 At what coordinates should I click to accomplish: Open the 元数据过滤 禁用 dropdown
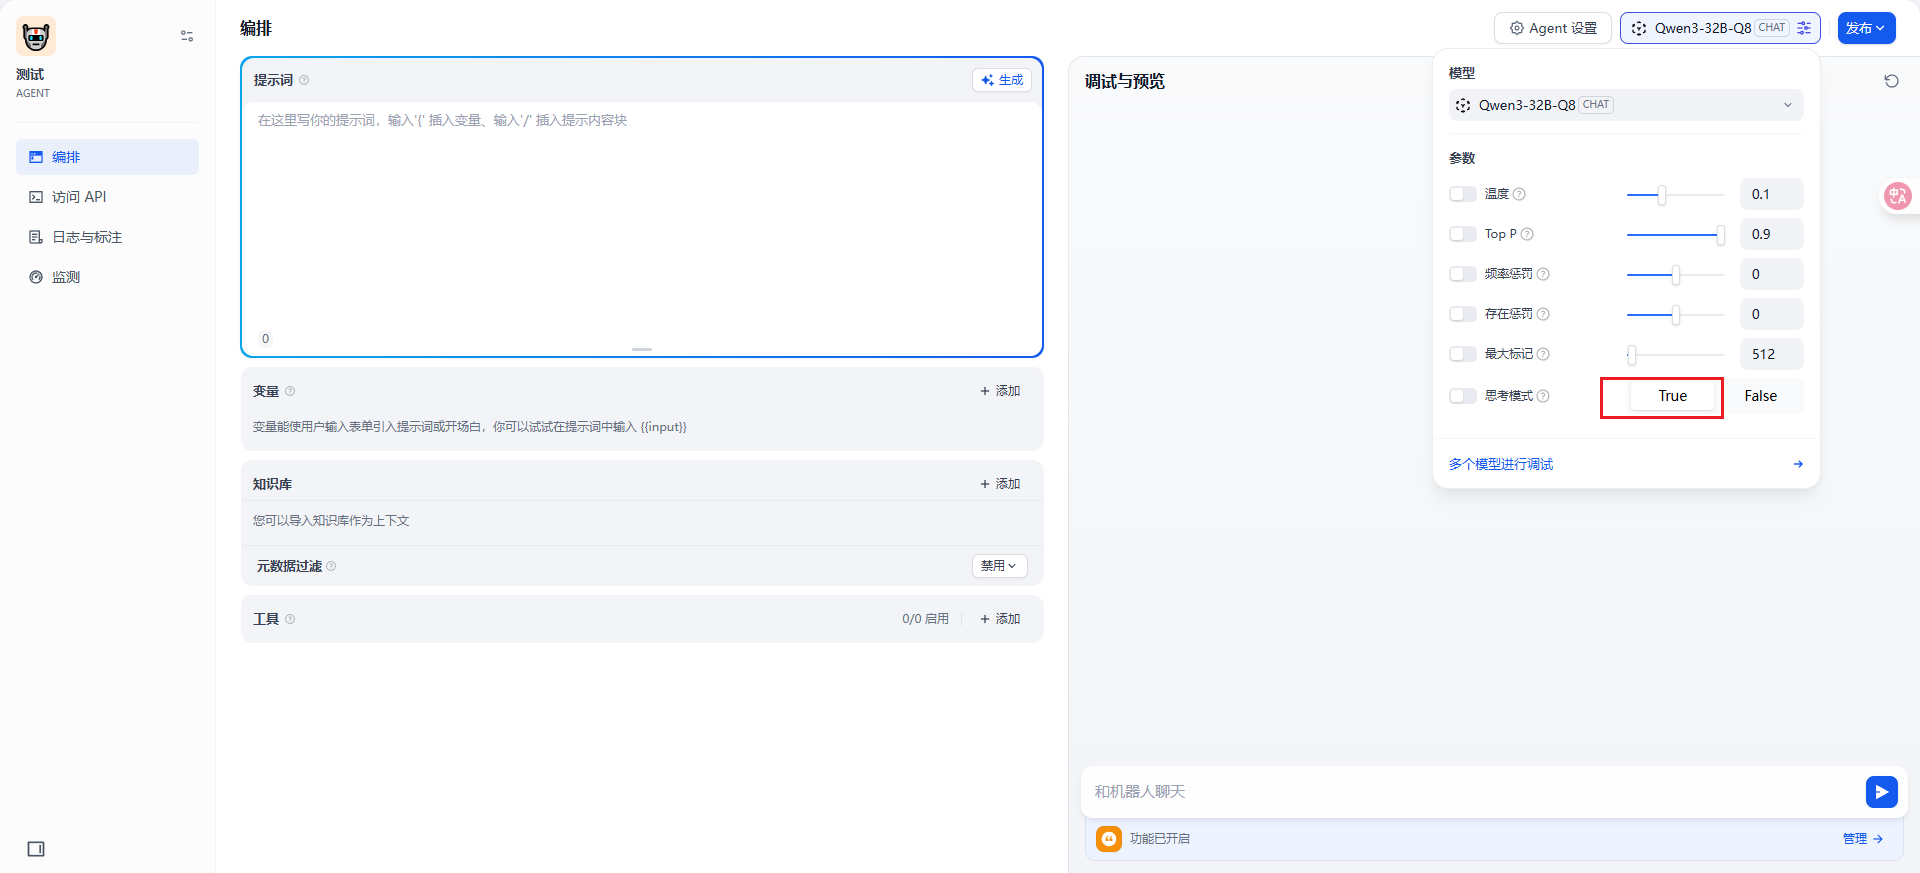click(999, 566)
